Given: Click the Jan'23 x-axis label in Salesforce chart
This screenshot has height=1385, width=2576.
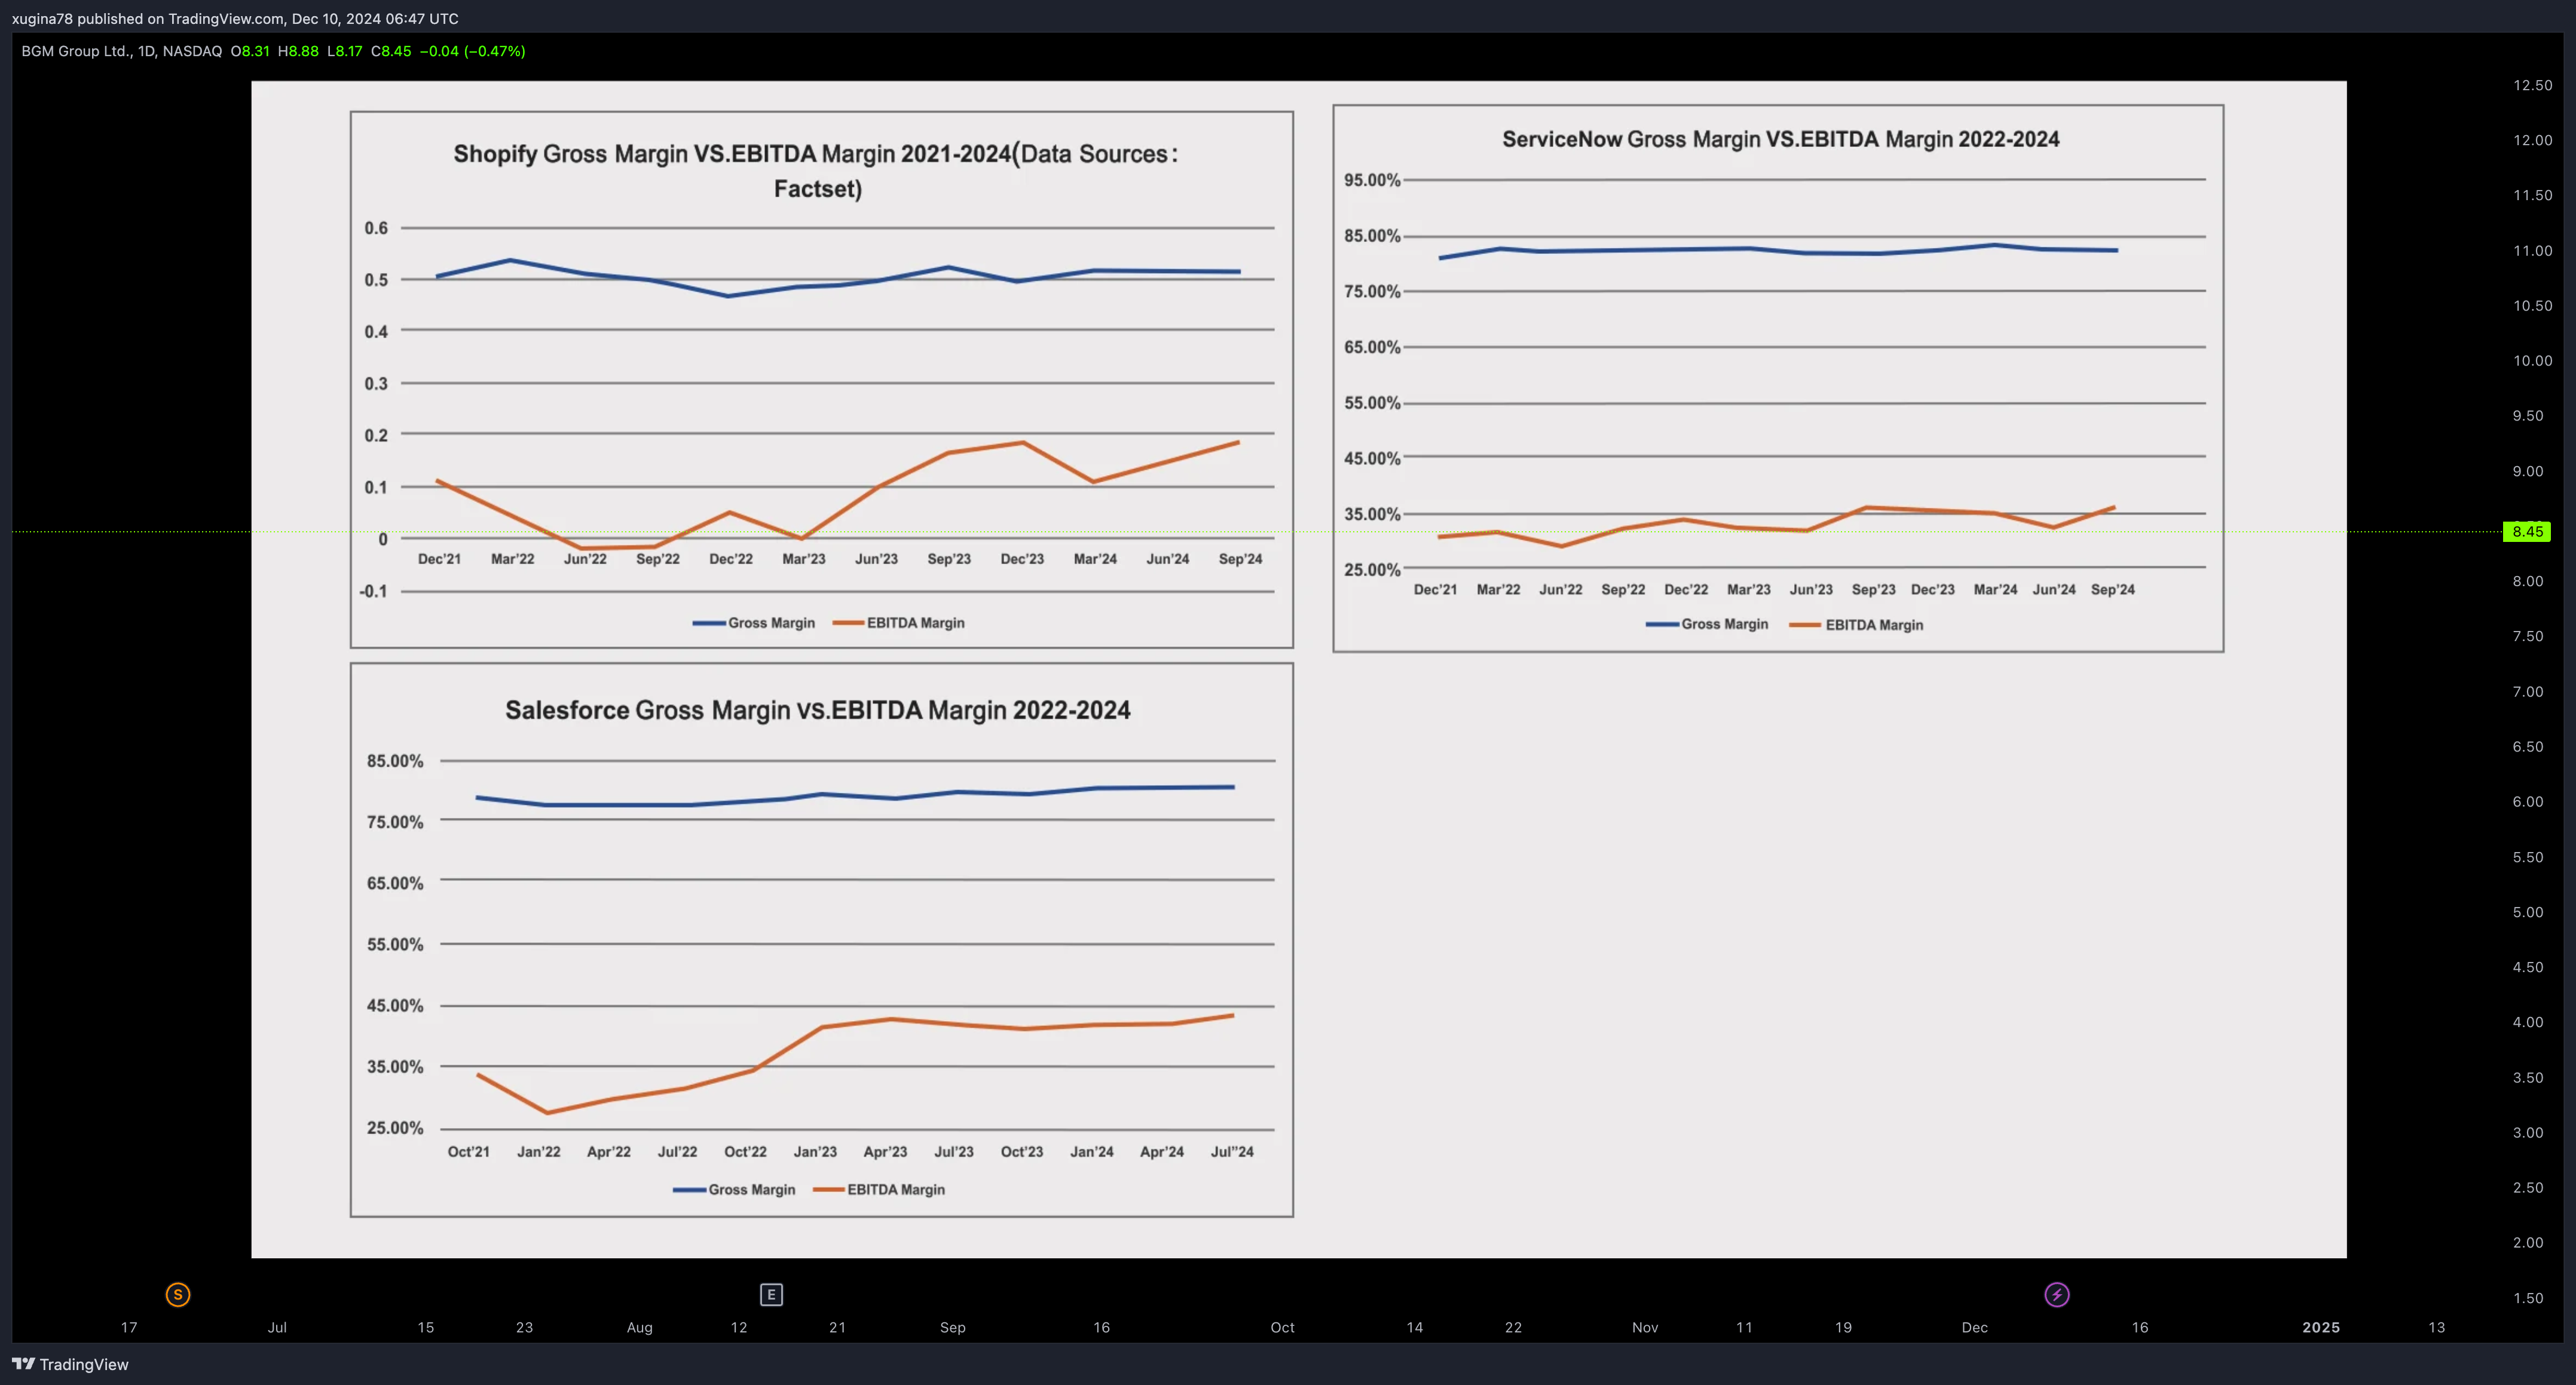Looking at the screenshot, I should (x=816, y=1152).
